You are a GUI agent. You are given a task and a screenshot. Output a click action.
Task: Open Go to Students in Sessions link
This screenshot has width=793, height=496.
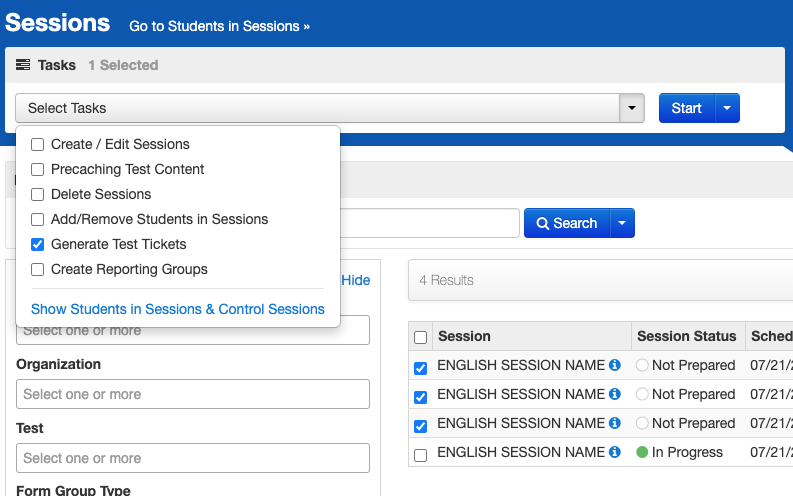tap(219, 26)
